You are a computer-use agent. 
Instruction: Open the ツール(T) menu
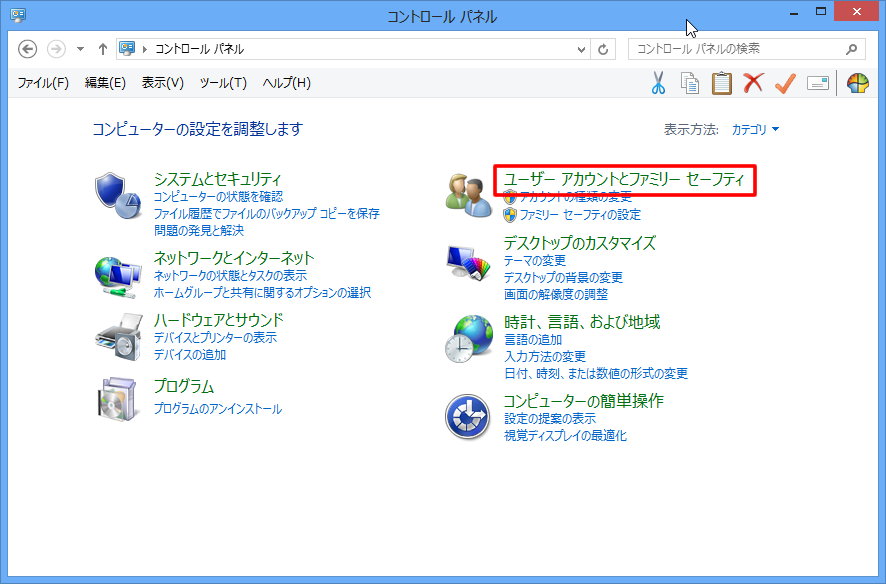pos(223,83)
